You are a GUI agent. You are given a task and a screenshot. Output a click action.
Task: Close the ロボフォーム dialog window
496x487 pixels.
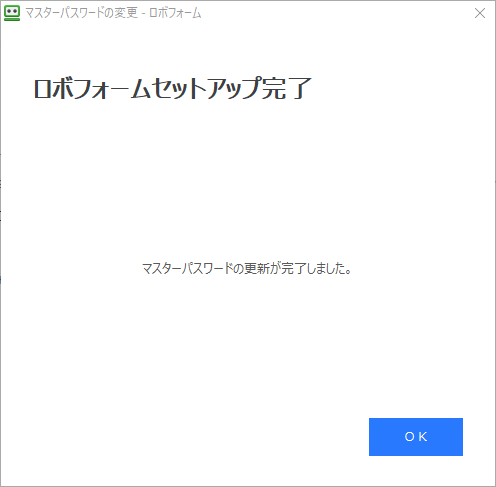[x=480, y=13]
